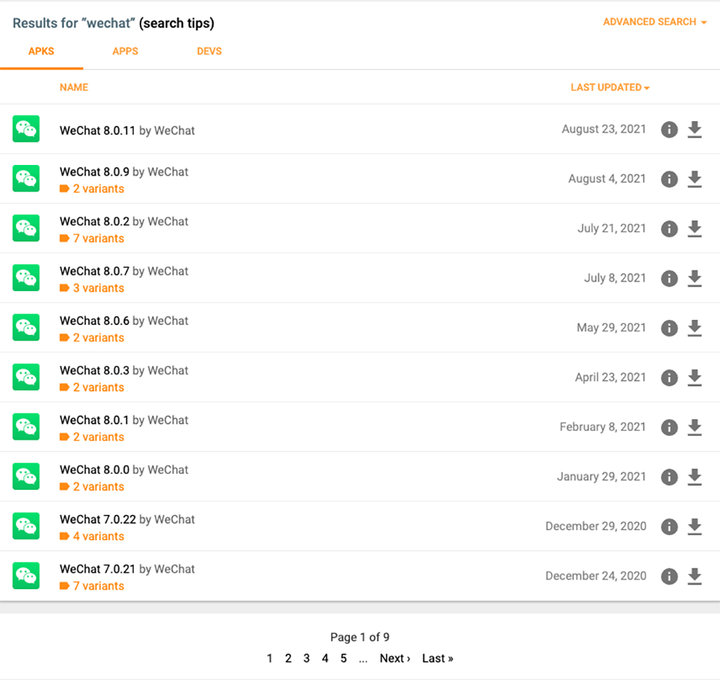Open the search tips link

177,23
